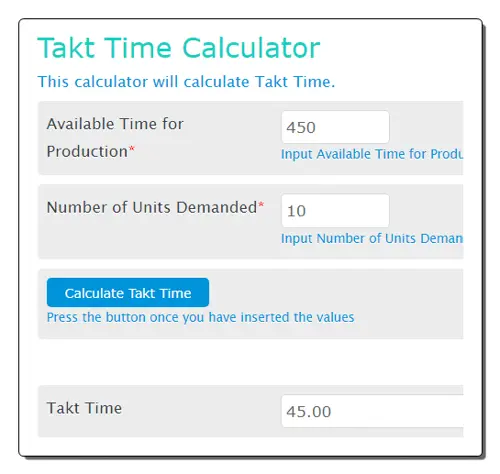The width and height of the screenshot is (500, 474).
Task: Click the 'Press the button once' helper text
Action: 200,317
